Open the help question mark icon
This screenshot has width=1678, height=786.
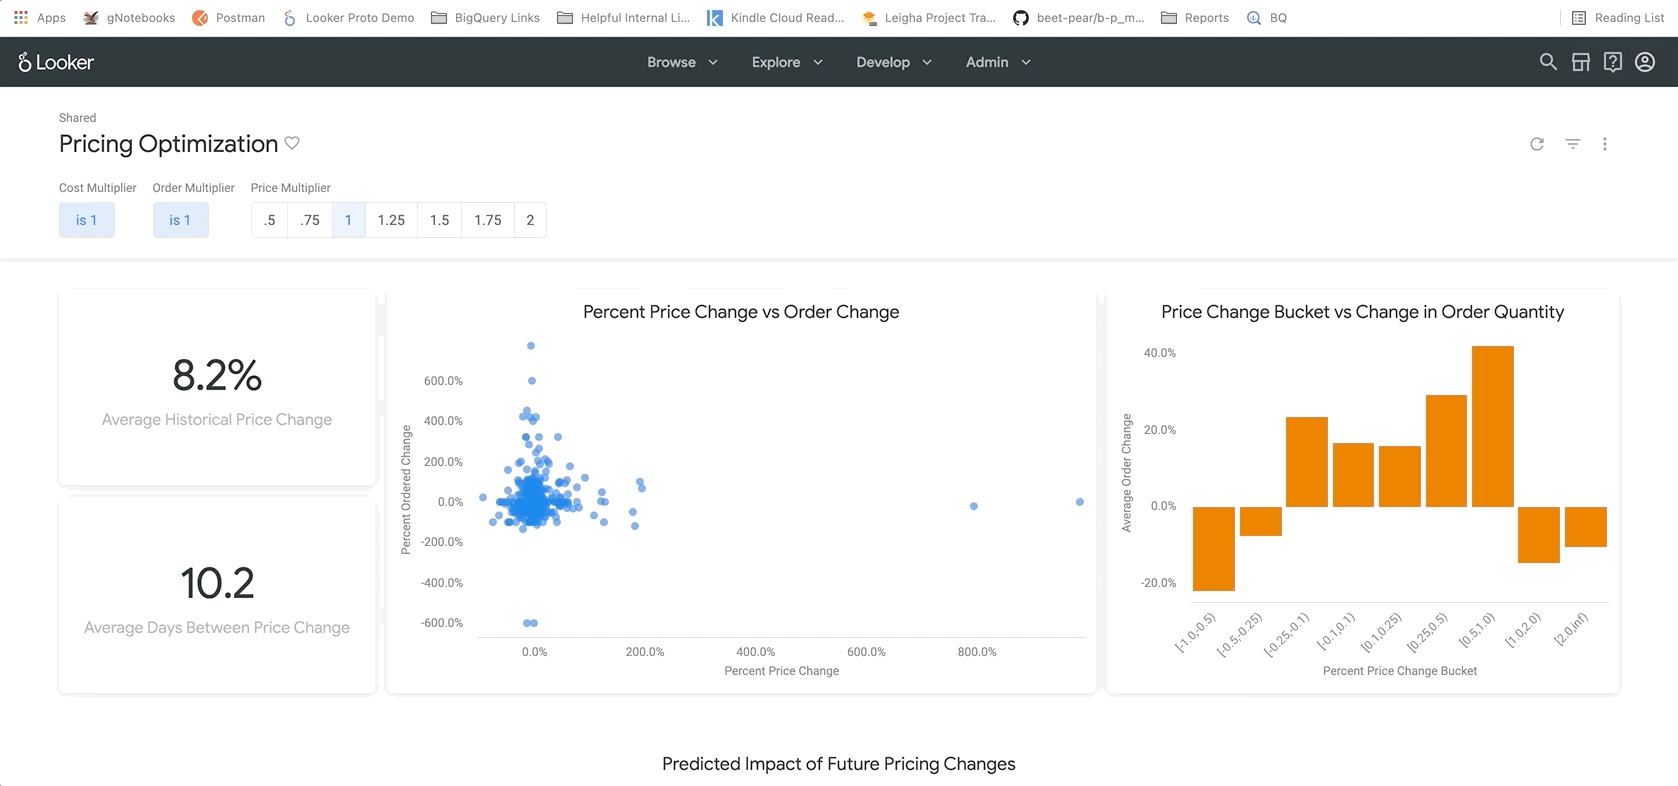pyautogui.click(x=1612, y=62)
